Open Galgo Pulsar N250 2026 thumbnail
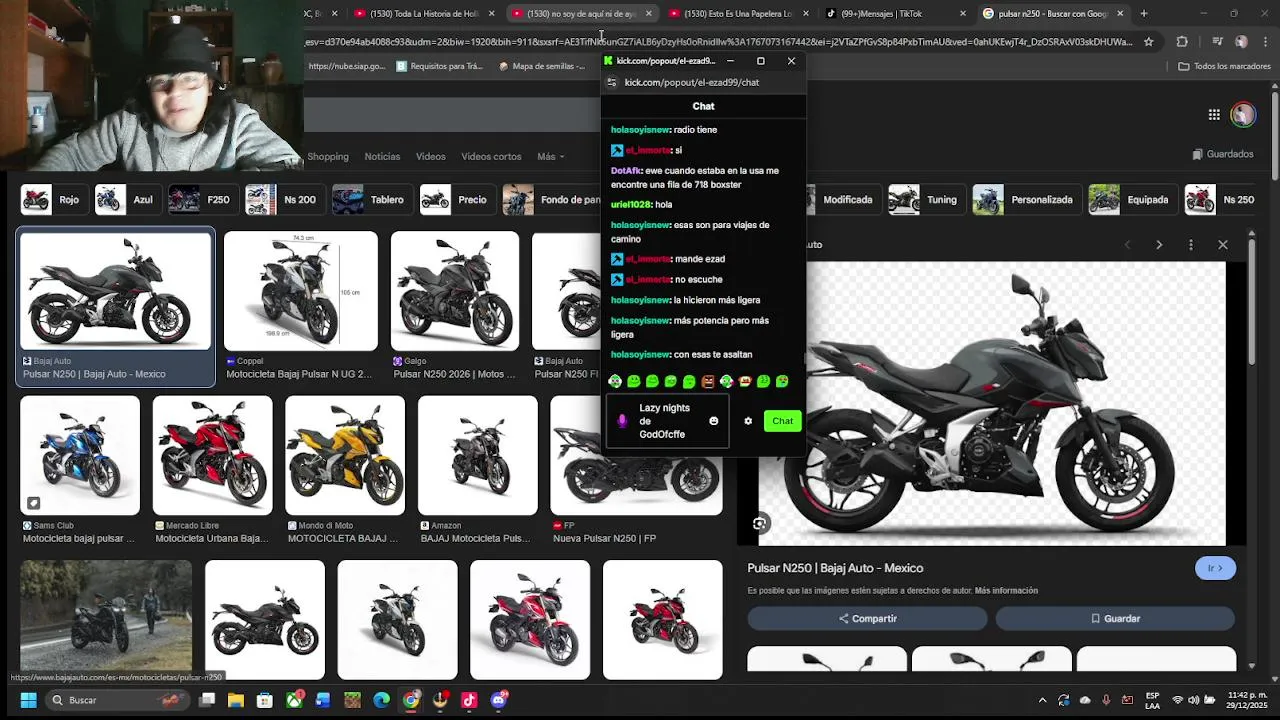1280x720 pixels. [x=455, y=292]
